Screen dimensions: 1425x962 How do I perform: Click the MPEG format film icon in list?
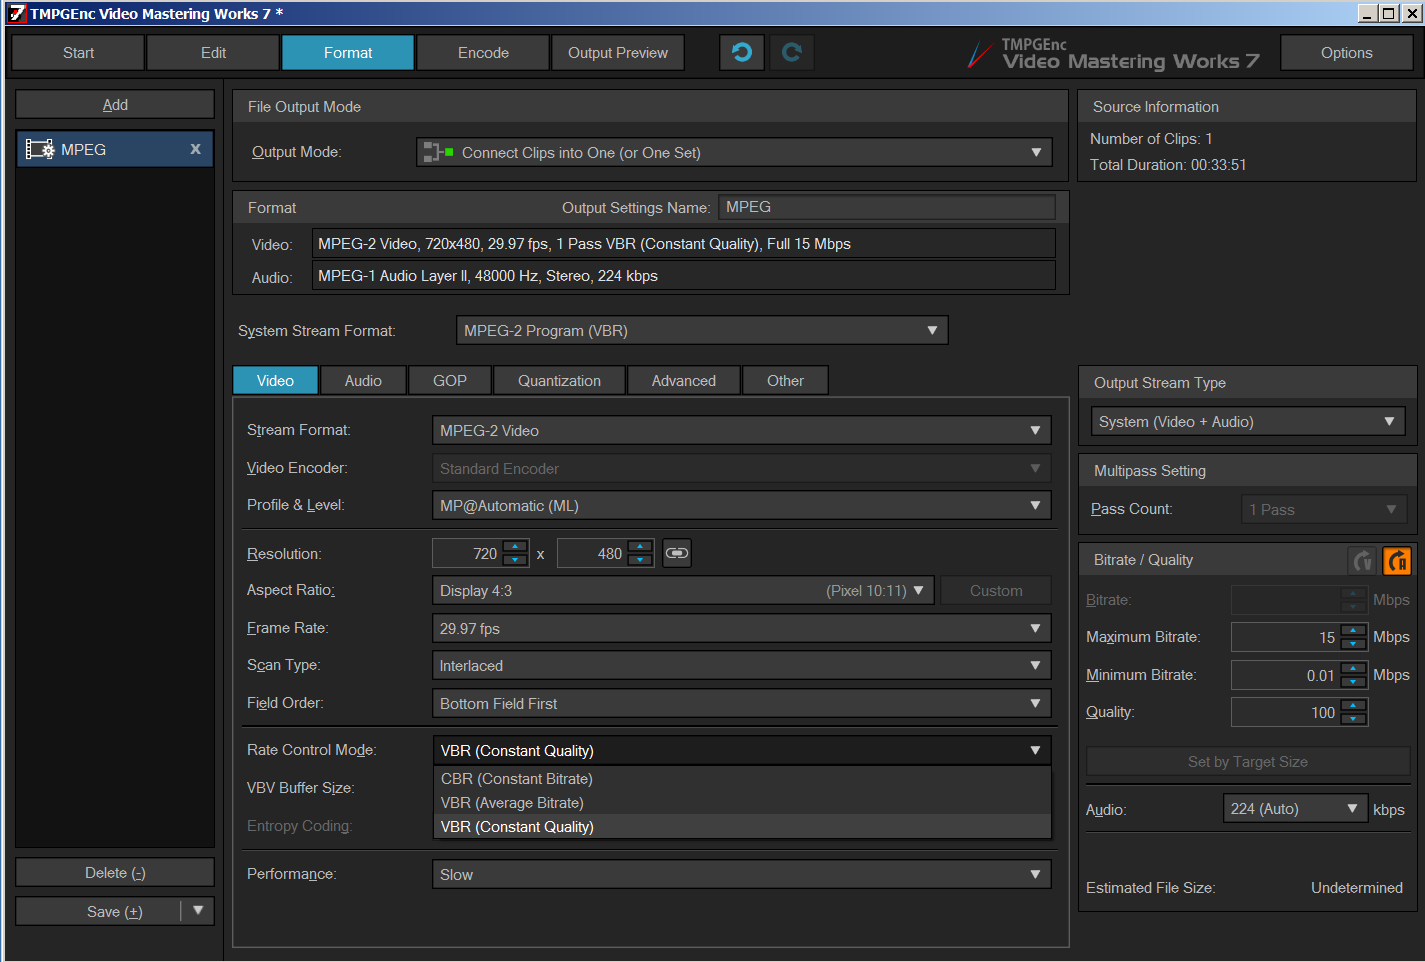point(40,149)
